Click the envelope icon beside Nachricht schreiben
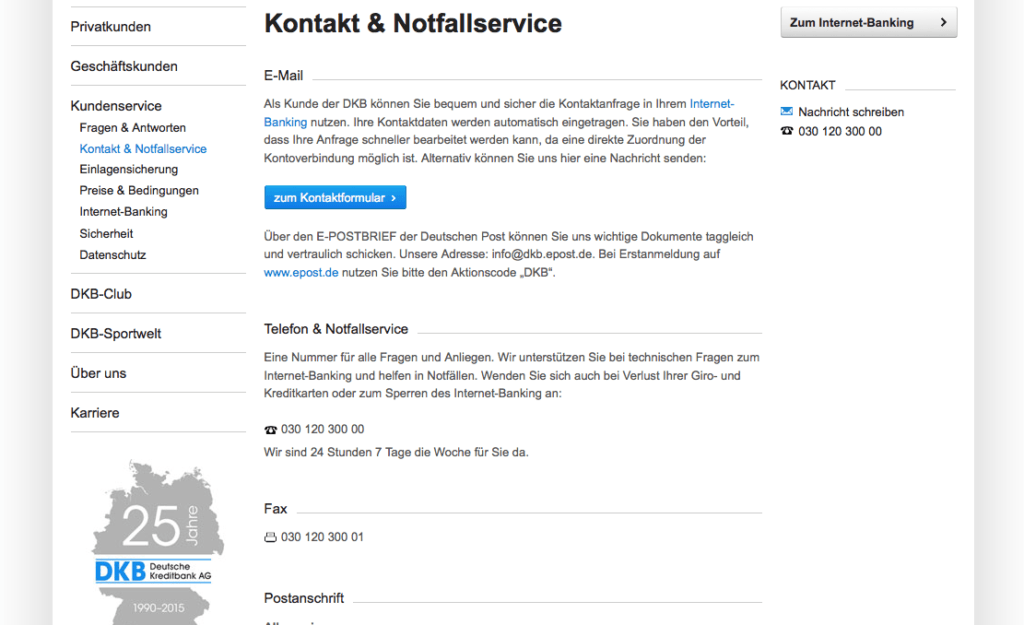Image resolution: width=1024 pixels, height=625 pixels. 786,111
